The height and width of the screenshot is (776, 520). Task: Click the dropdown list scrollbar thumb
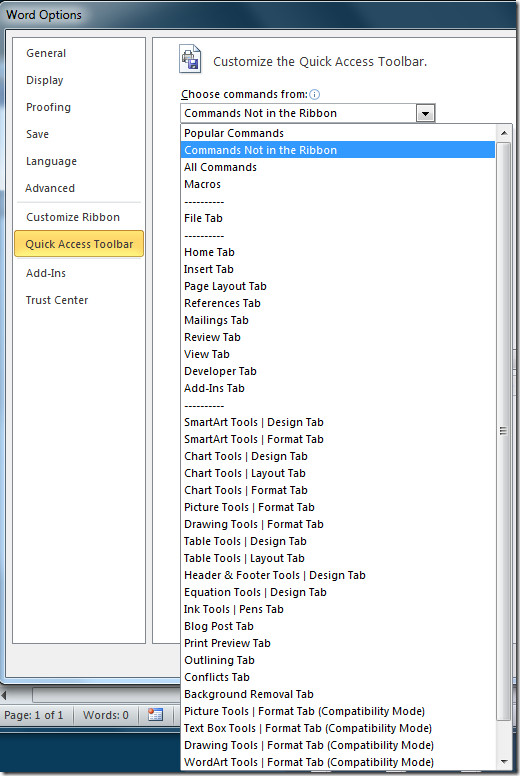504,431
